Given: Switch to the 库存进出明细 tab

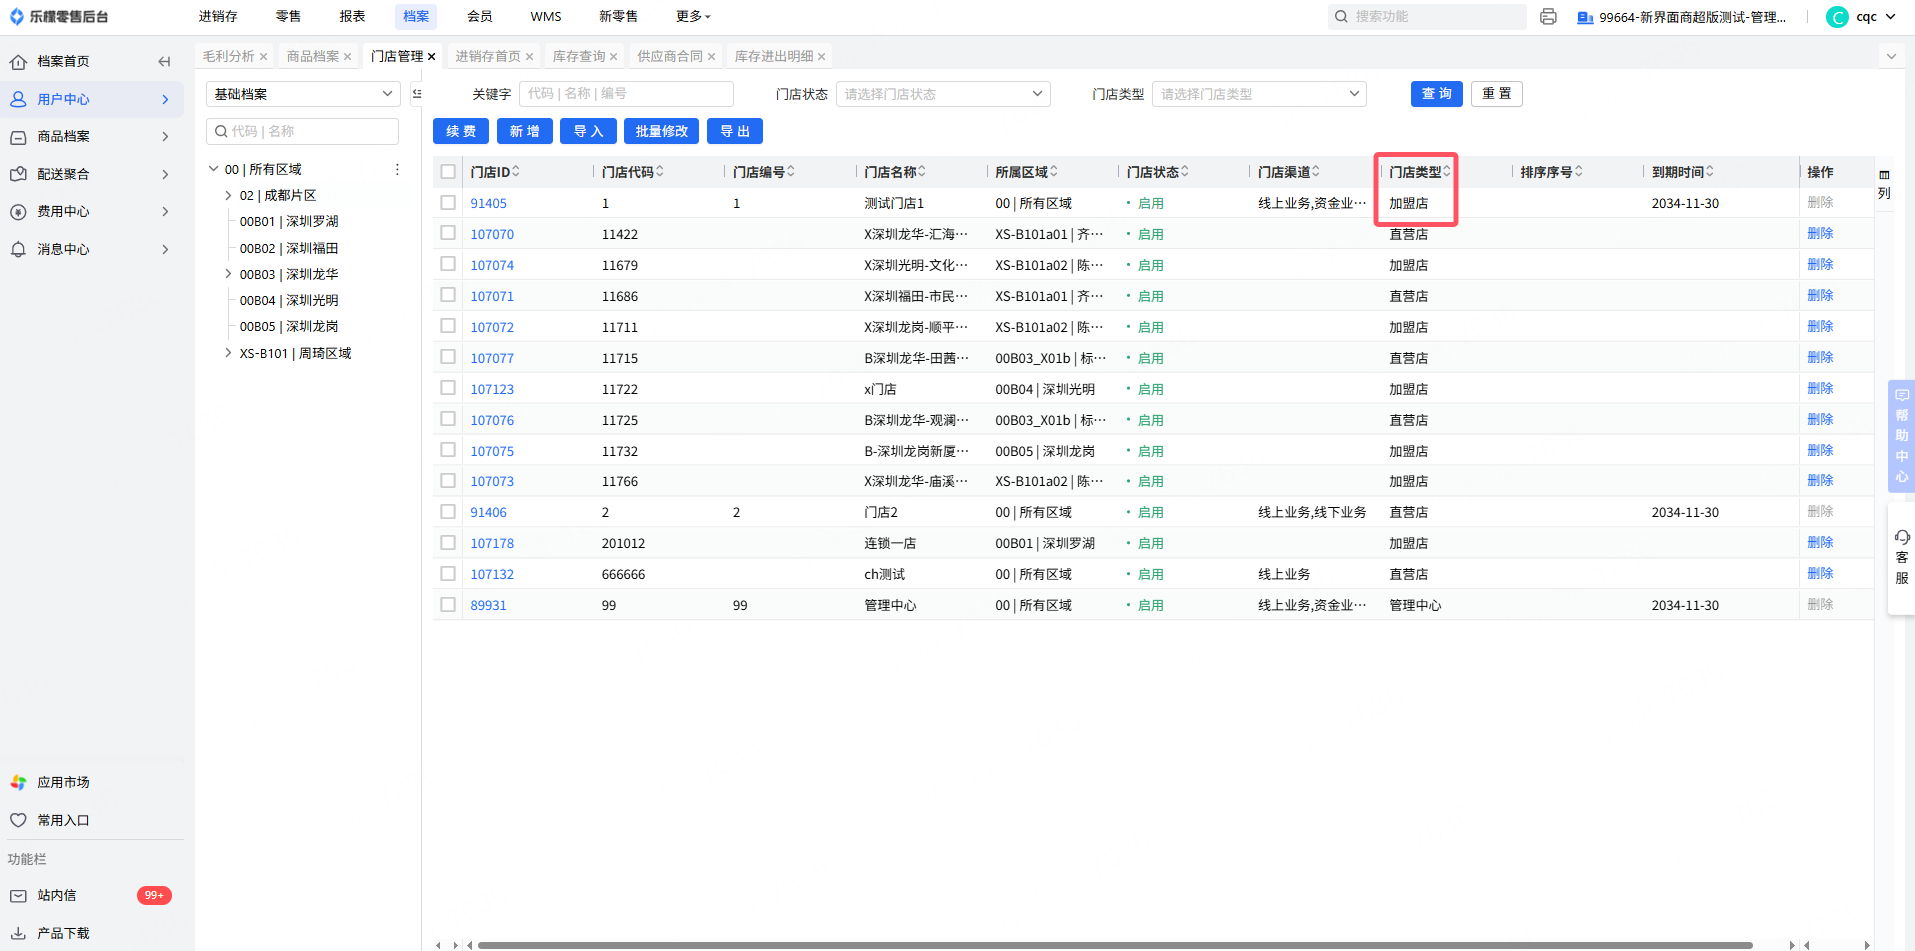Looking at the screenshot, I should [x=774, y=57].
